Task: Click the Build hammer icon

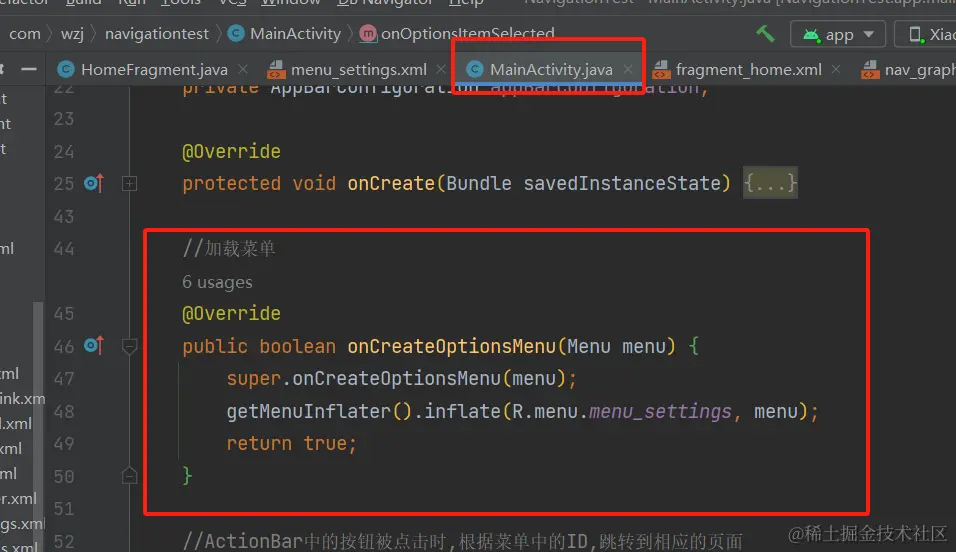Action: (765, 34)
